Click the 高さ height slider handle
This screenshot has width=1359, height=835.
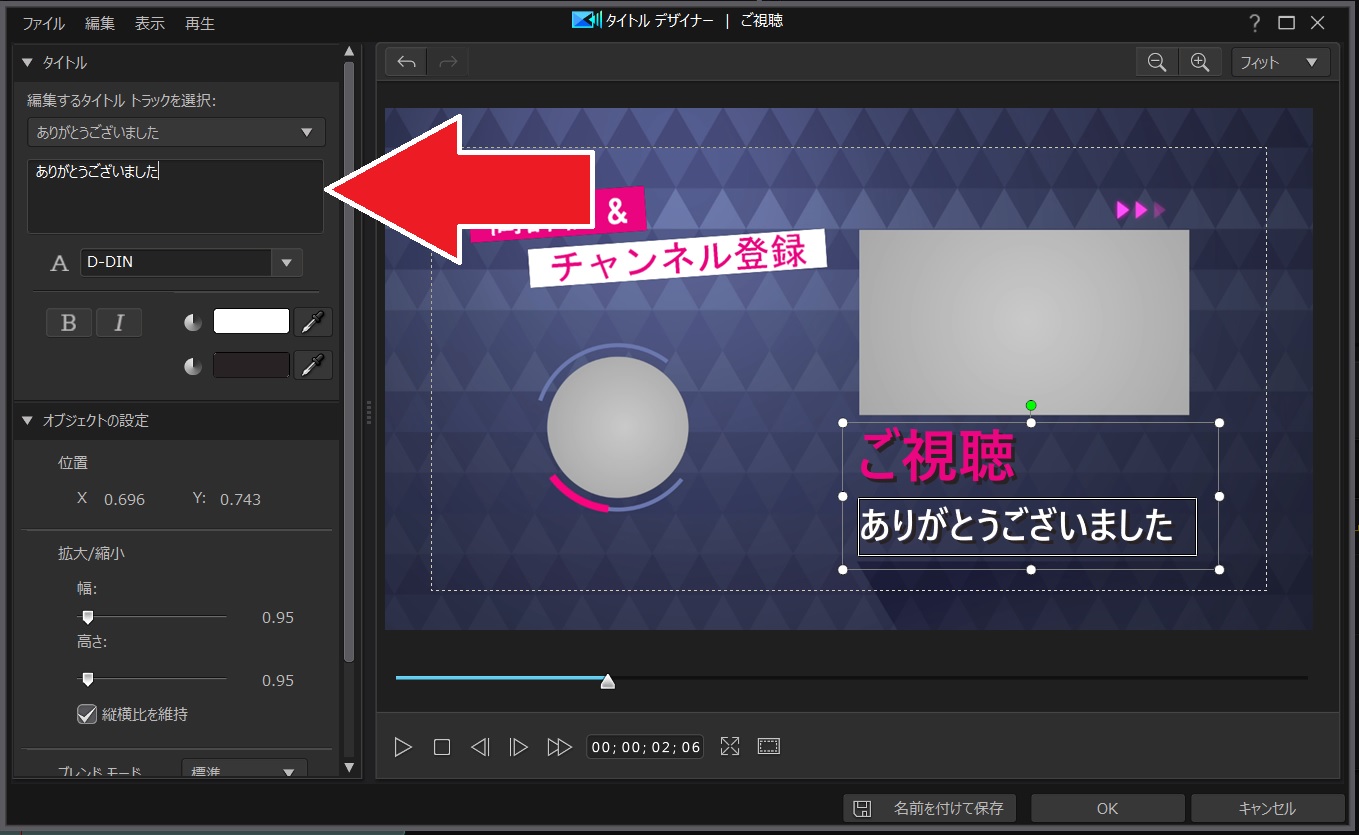[x=88, y=680]
